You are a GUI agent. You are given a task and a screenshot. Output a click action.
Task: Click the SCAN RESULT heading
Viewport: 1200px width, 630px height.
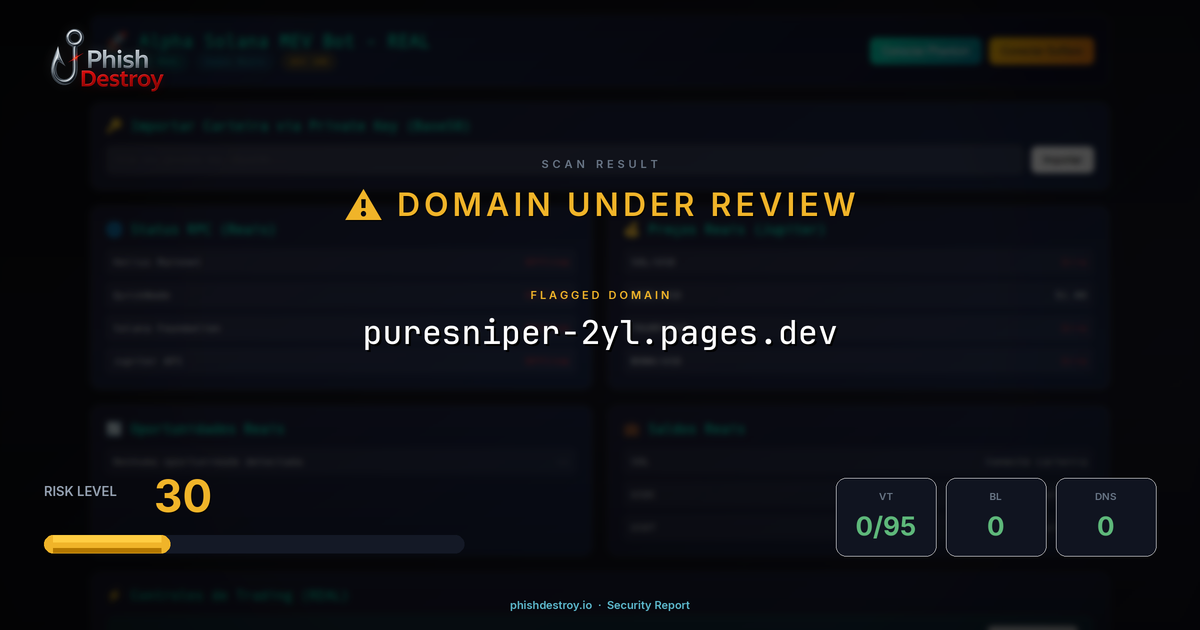(600, 163)
